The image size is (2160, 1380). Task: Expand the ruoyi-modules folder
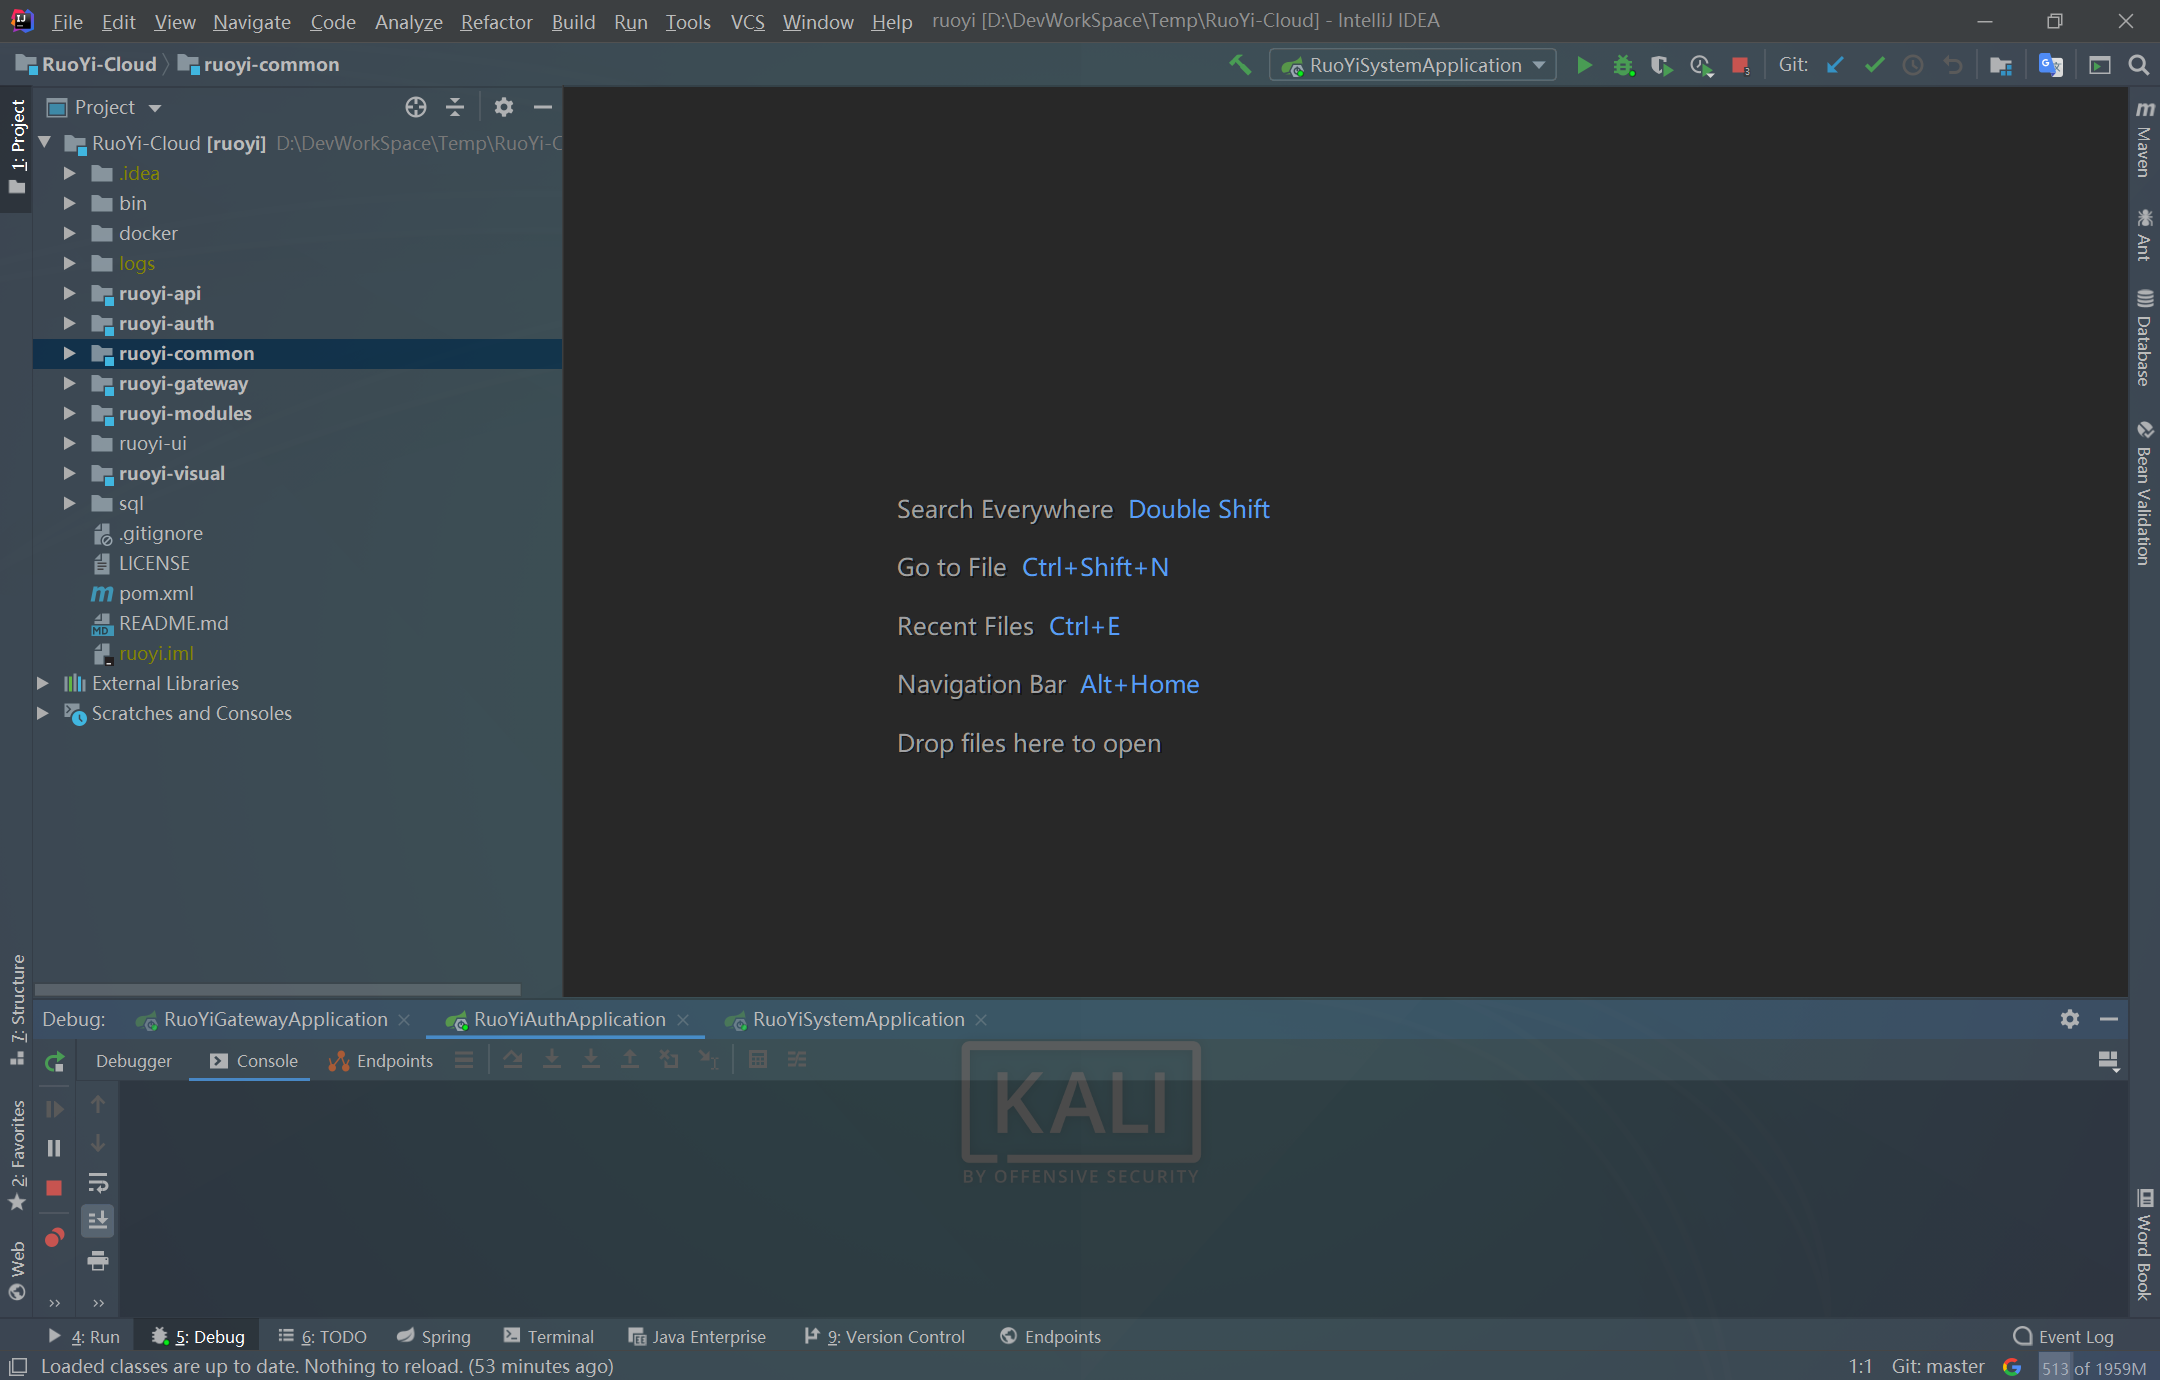tap(69, 414)
